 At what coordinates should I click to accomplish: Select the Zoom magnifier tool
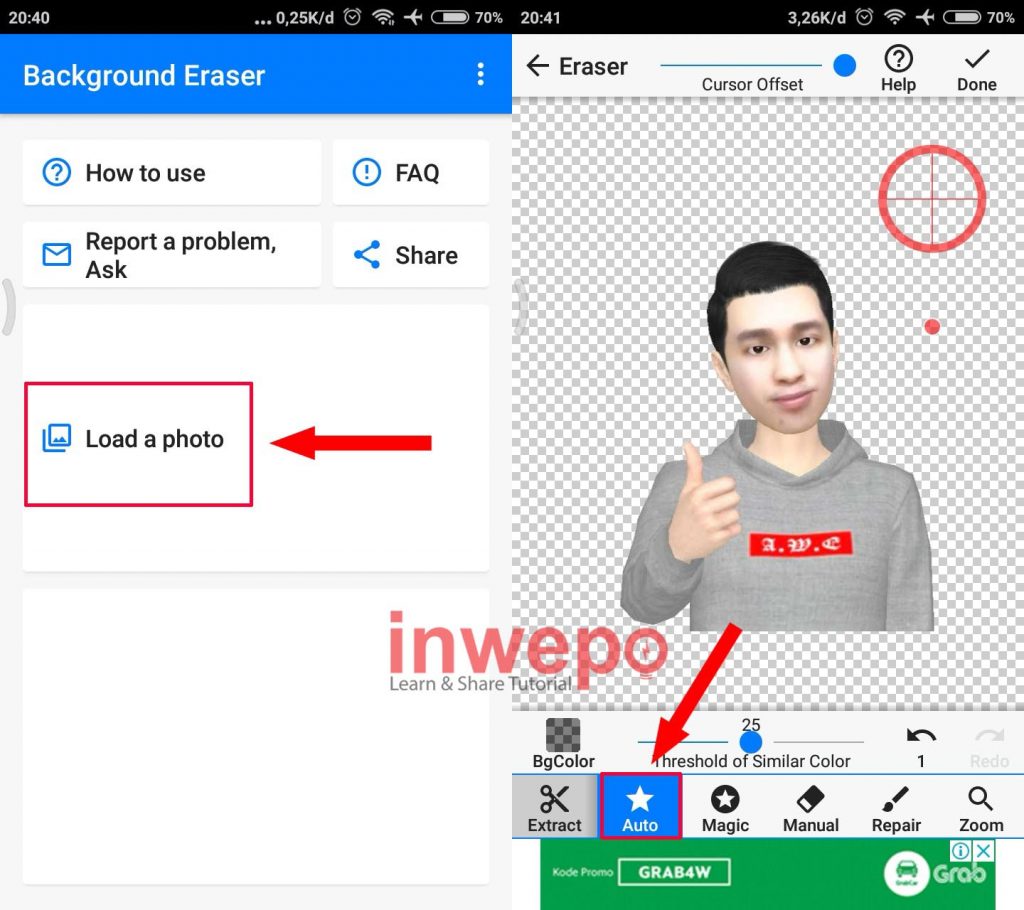click(x=981, y=807)
